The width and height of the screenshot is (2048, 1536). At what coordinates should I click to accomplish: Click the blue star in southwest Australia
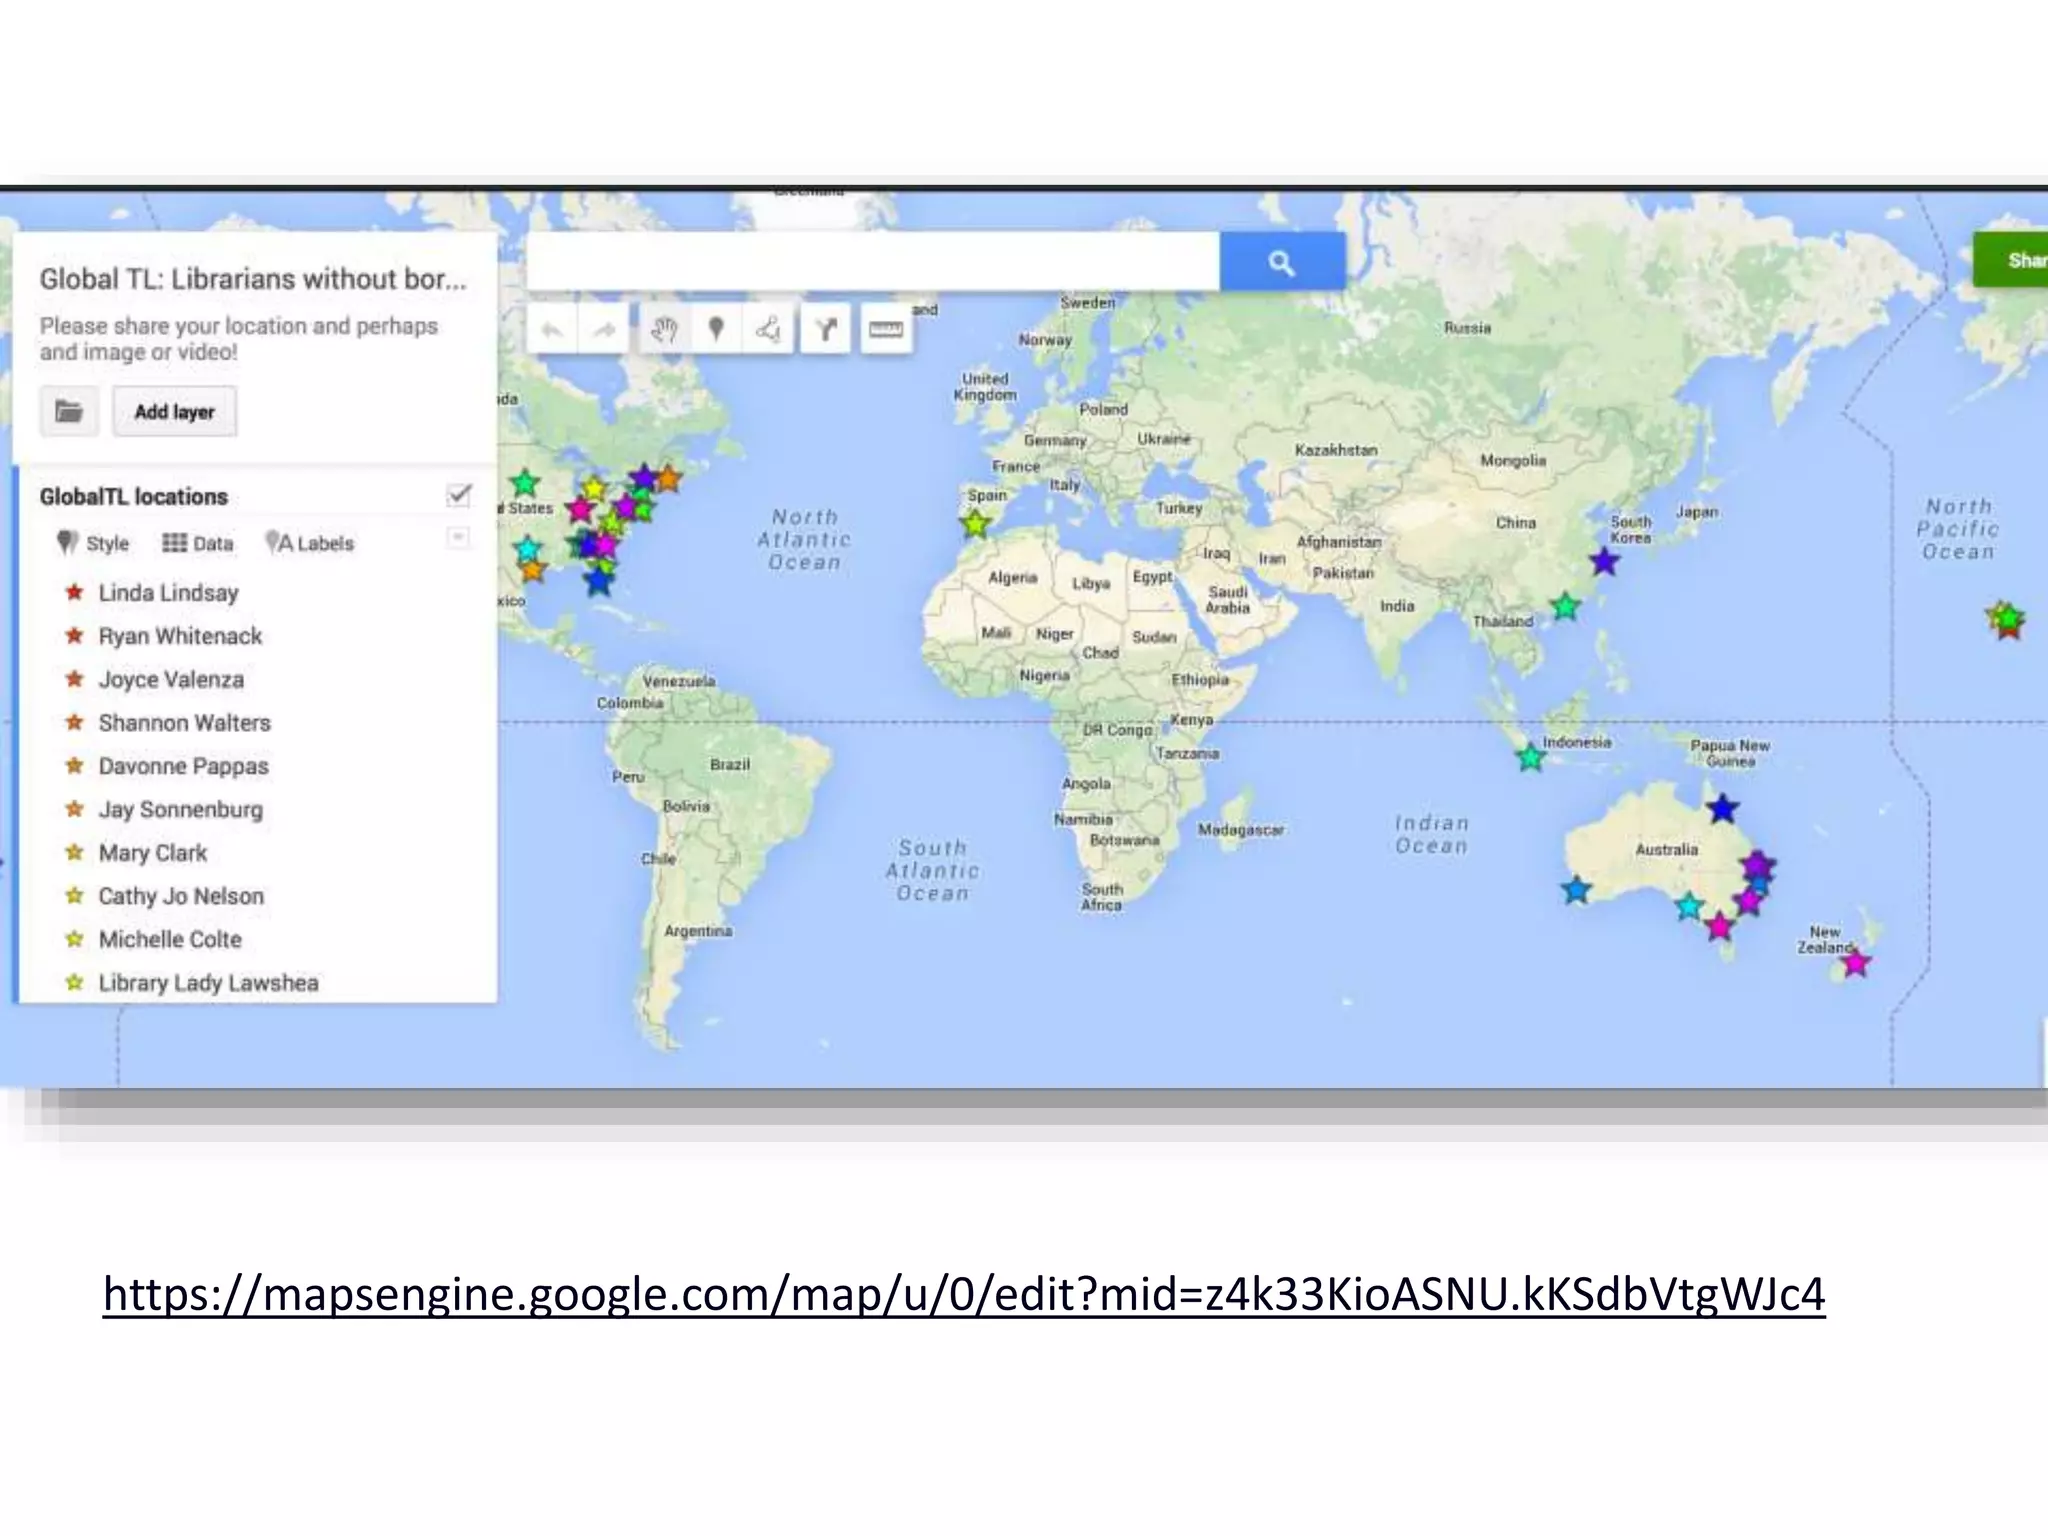(x=1576, y=889)
